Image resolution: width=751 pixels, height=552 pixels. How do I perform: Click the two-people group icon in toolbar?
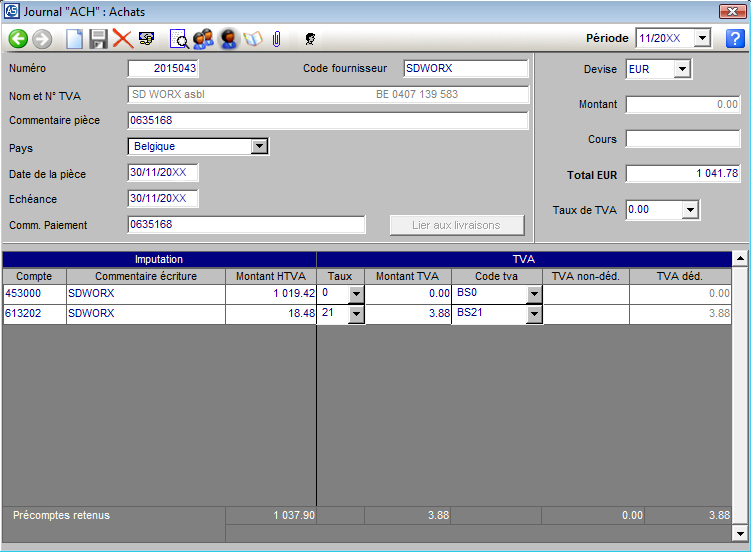[x=204, y=39]
